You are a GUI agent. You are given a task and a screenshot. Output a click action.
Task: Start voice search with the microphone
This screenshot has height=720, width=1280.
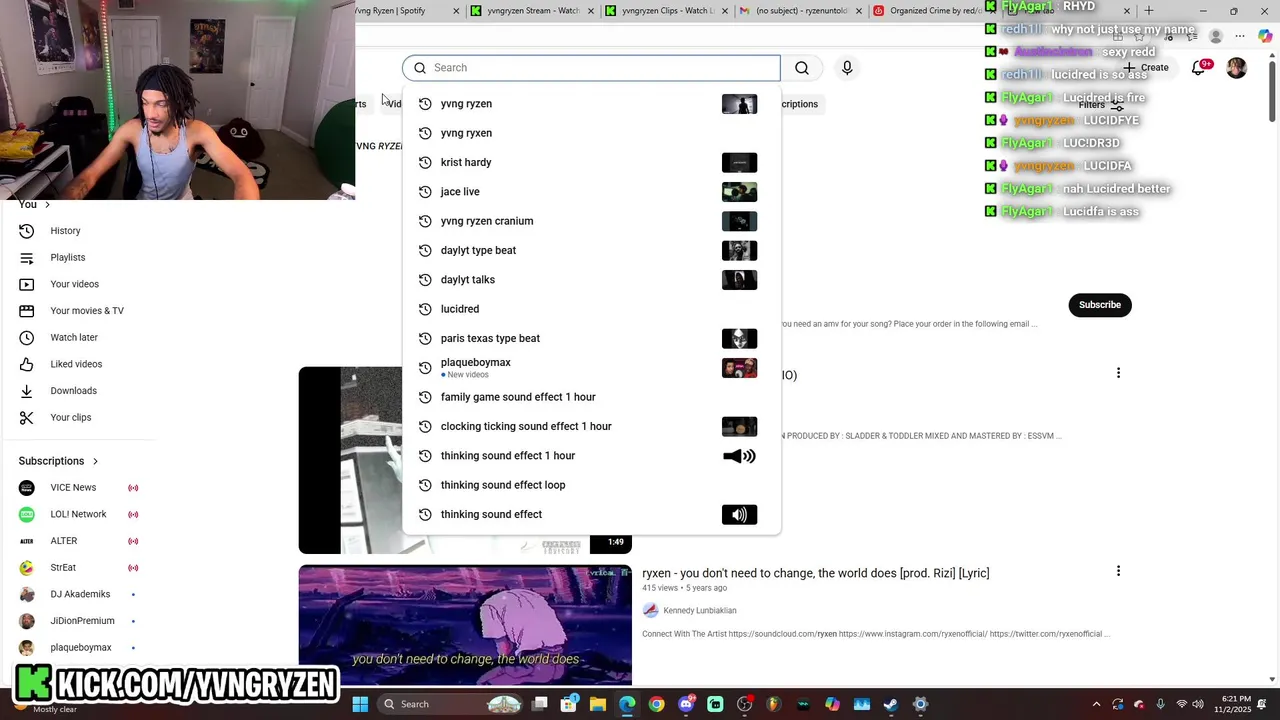(847, 68)
